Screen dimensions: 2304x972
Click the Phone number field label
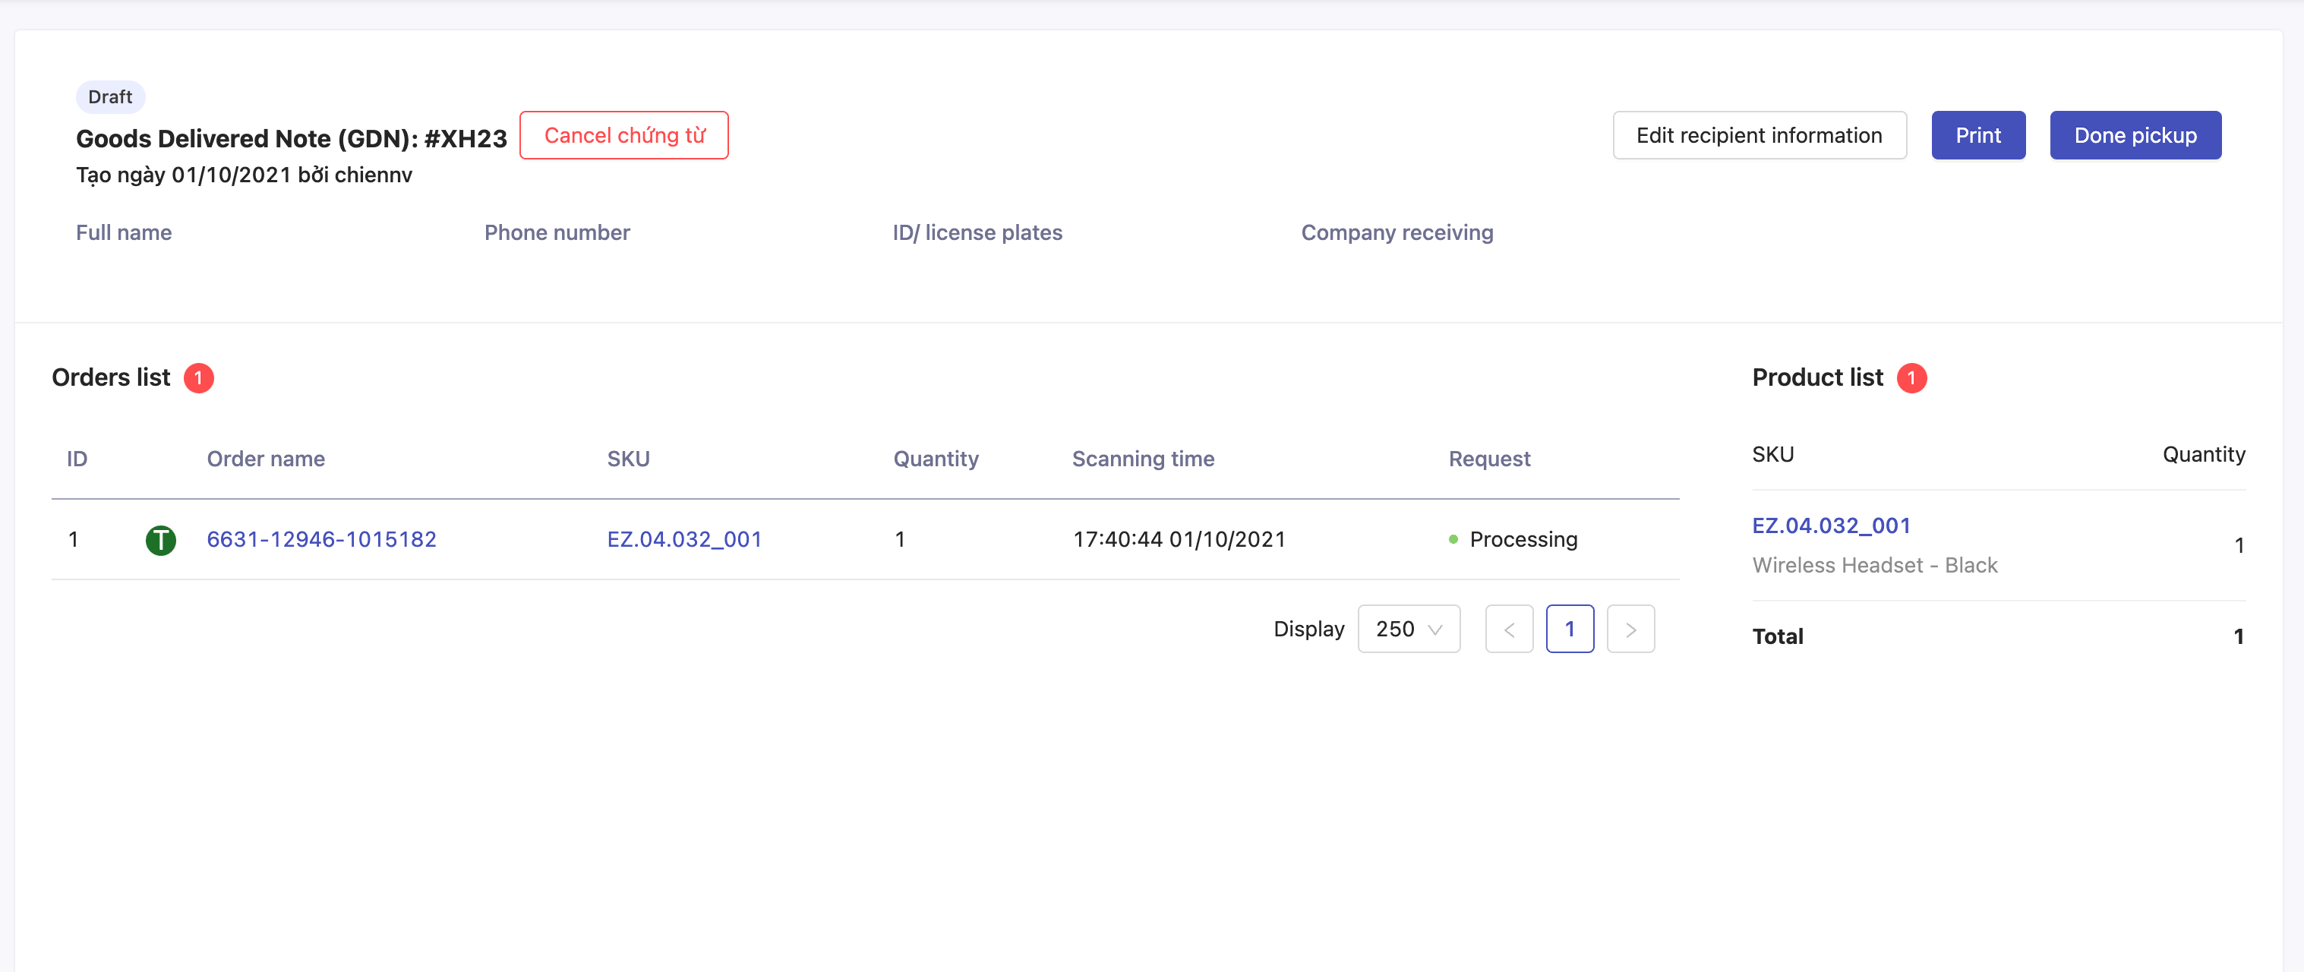[557, 232]
